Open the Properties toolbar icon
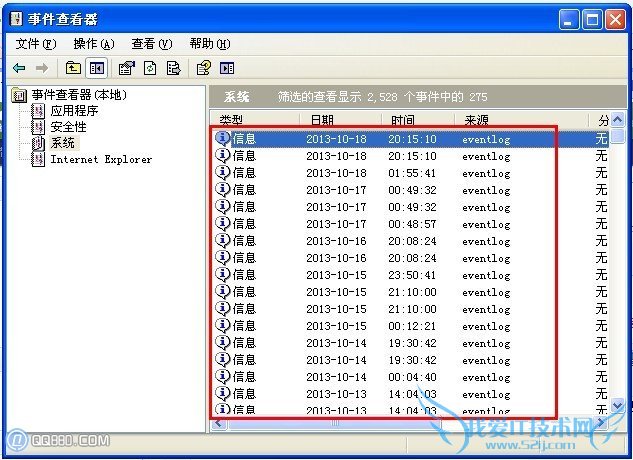This screenshot has height=460, width=633. click(126, 68)
